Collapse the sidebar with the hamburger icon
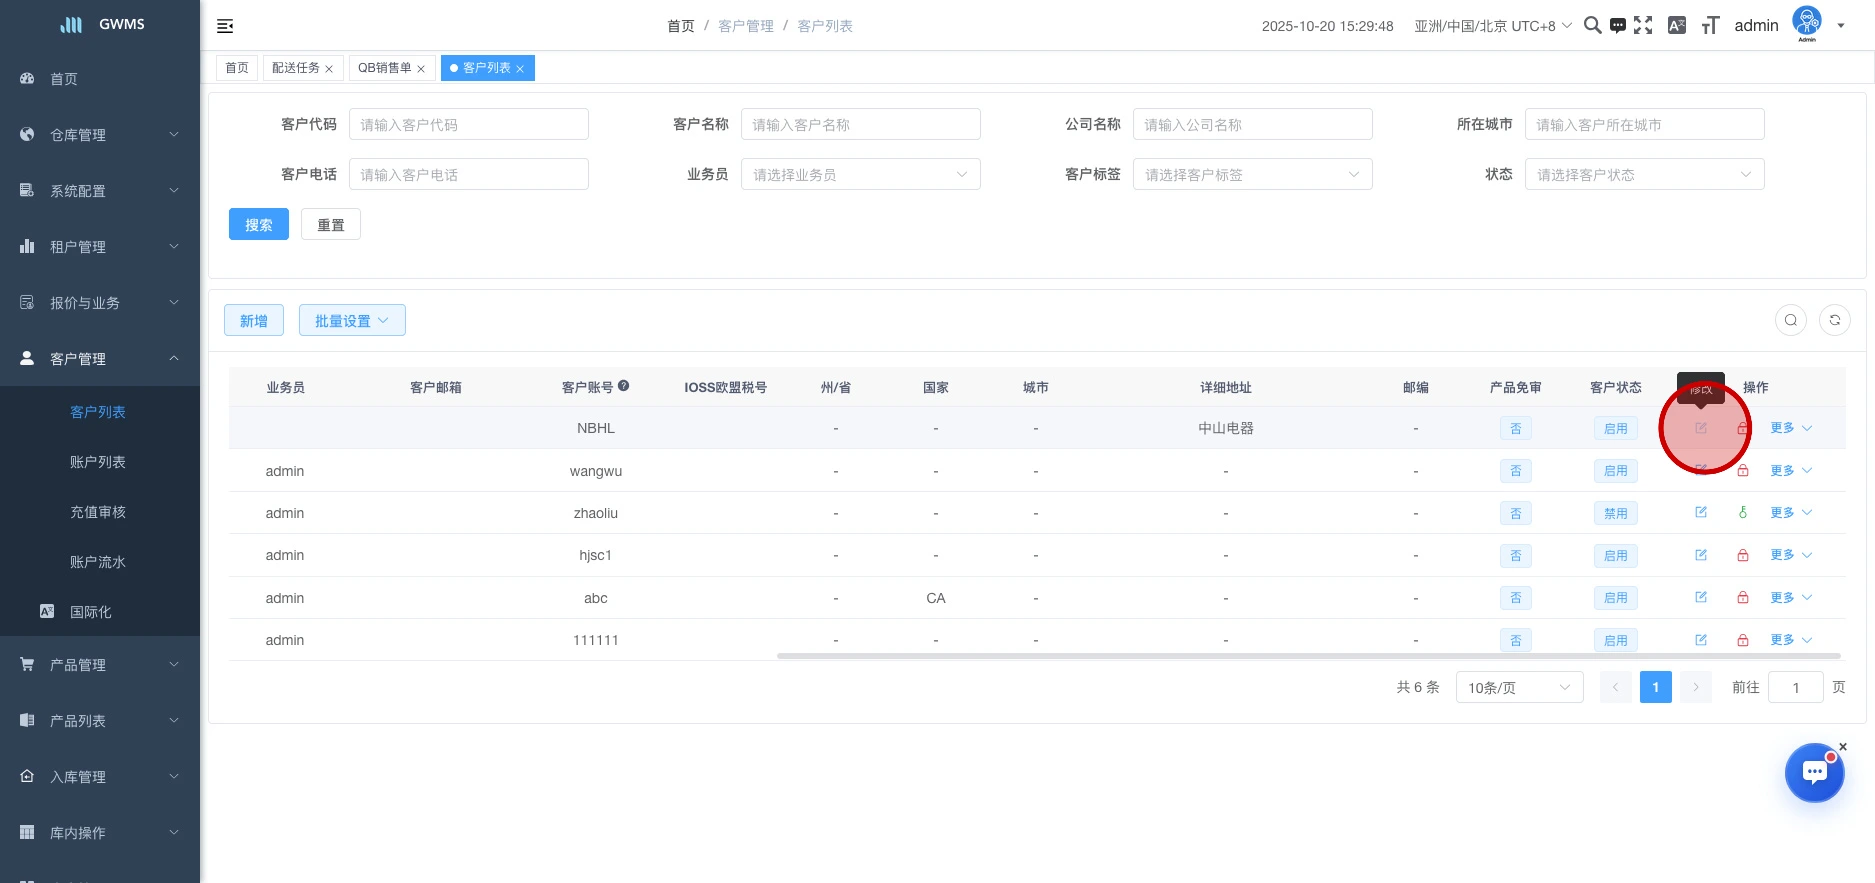 click(225, 26)
